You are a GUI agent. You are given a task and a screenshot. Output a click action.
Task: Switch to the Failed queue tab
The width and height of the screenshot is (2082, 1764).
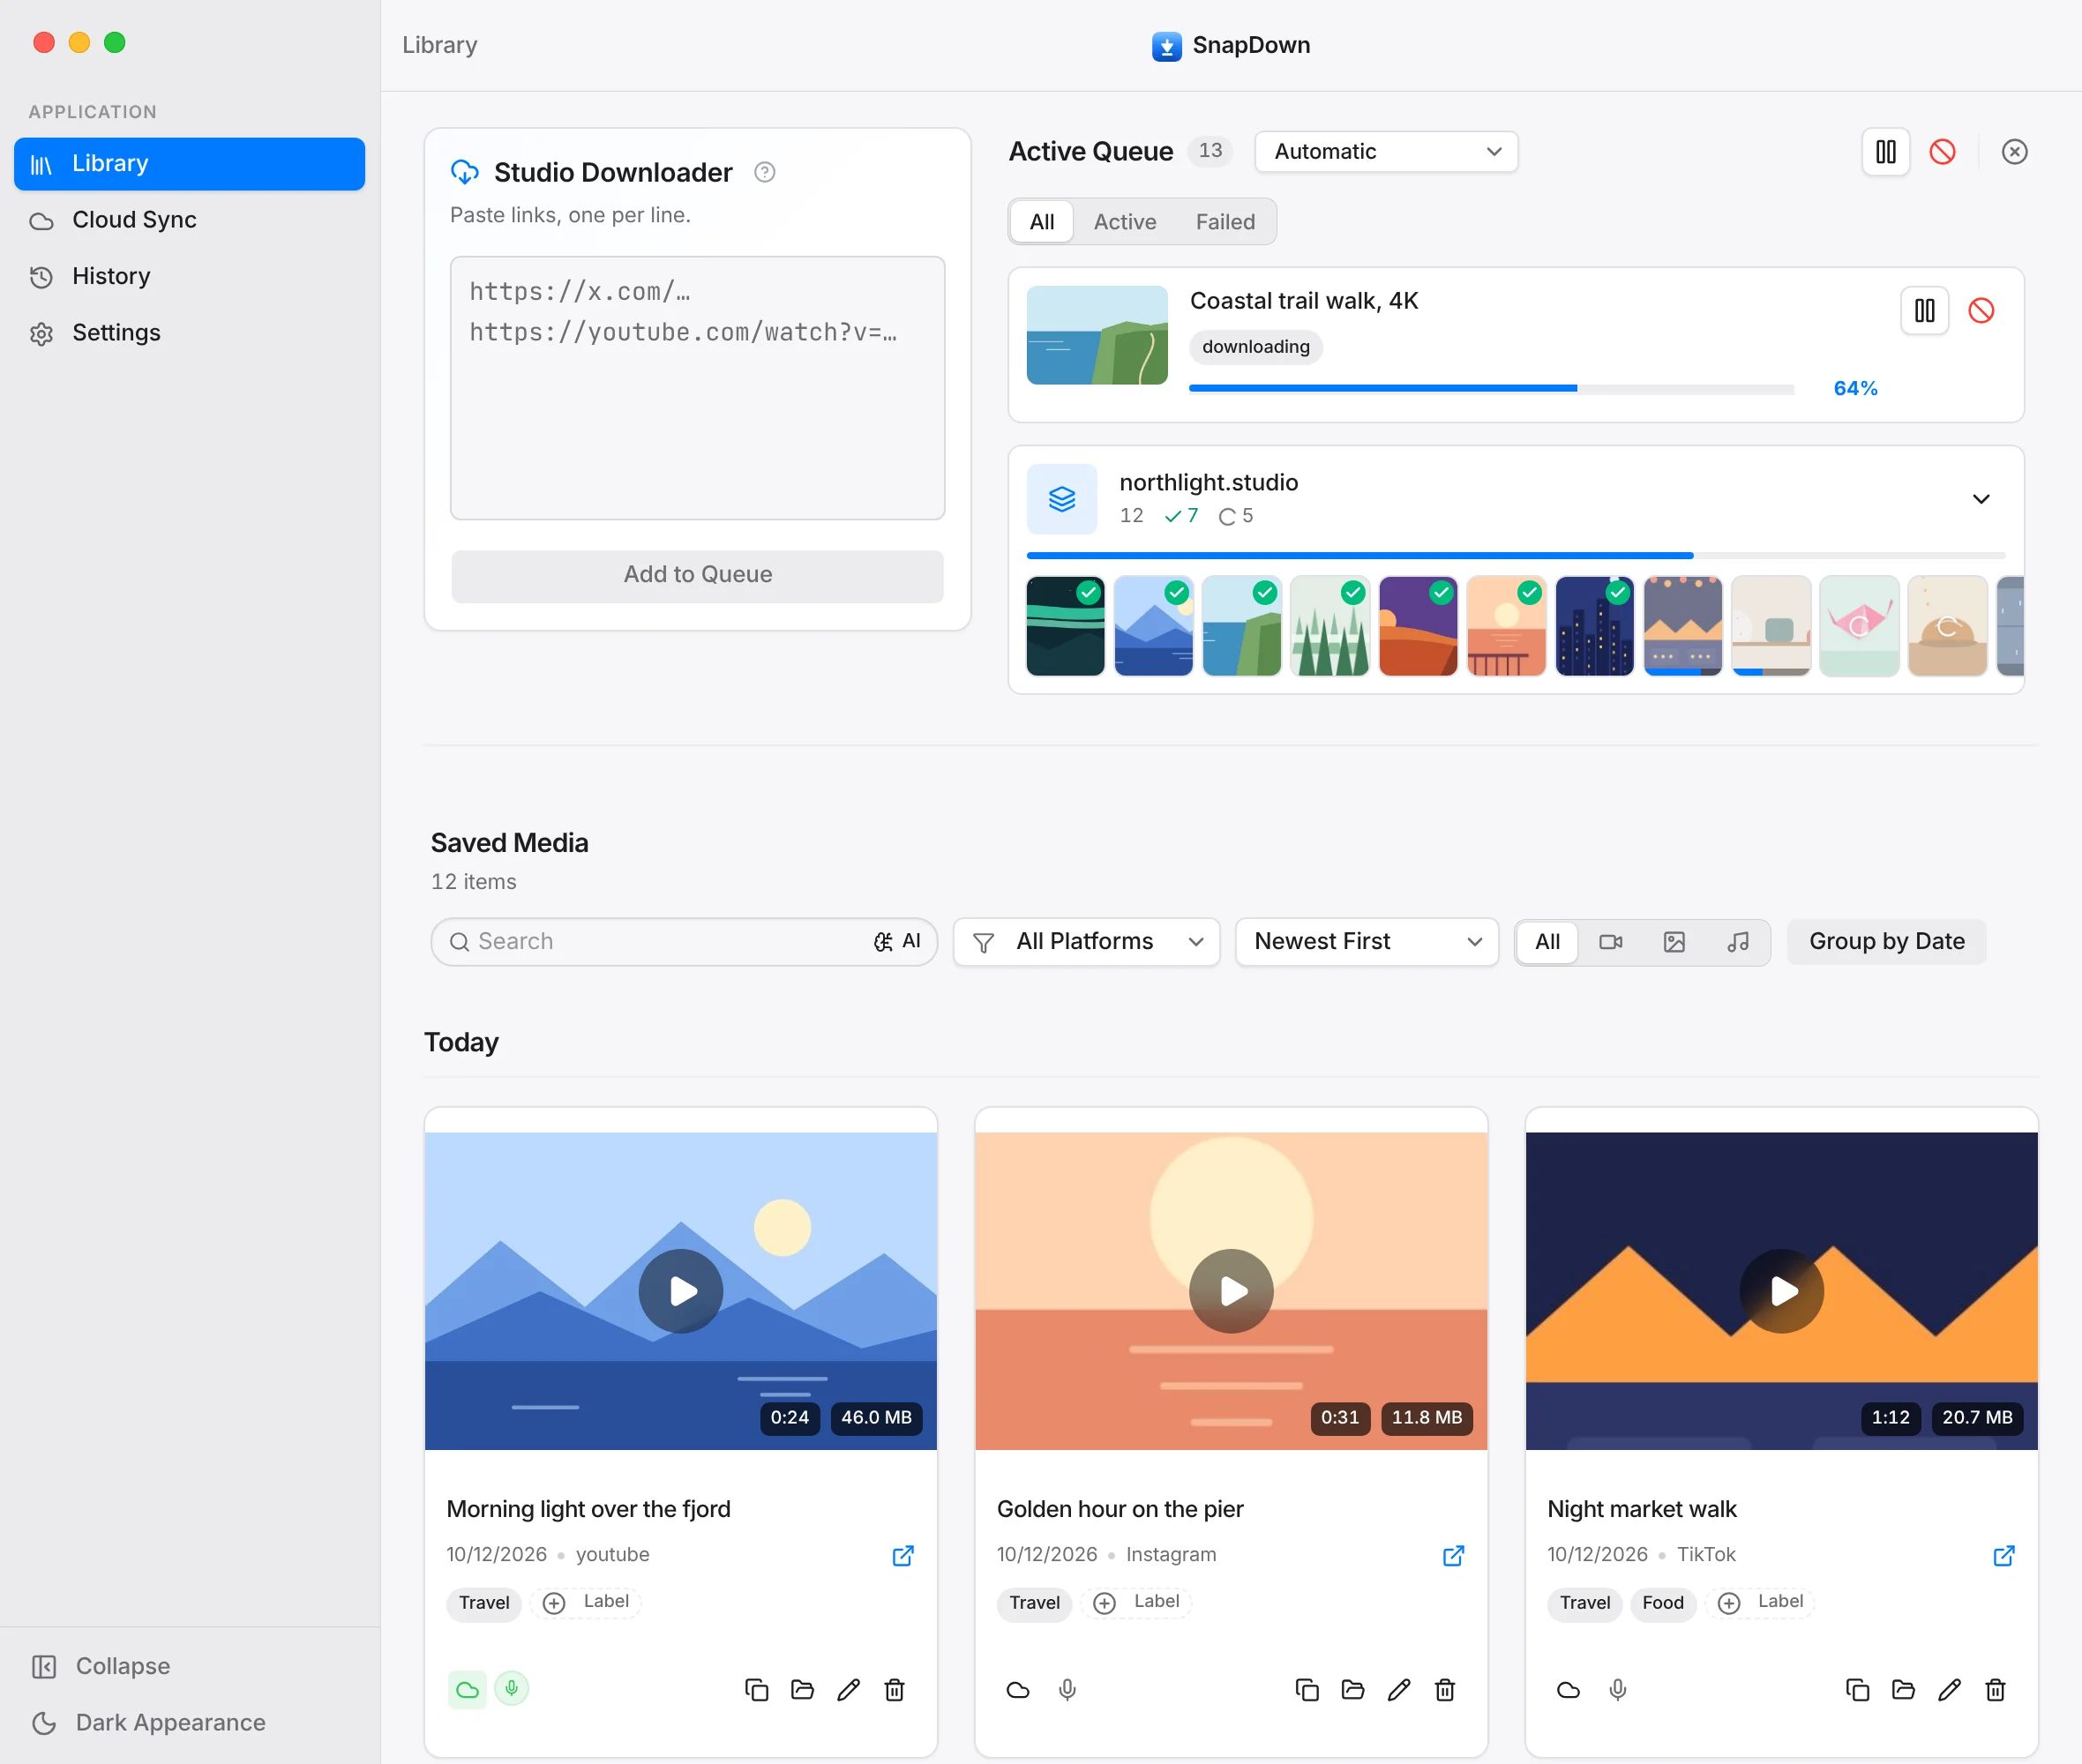[1225, 222]
